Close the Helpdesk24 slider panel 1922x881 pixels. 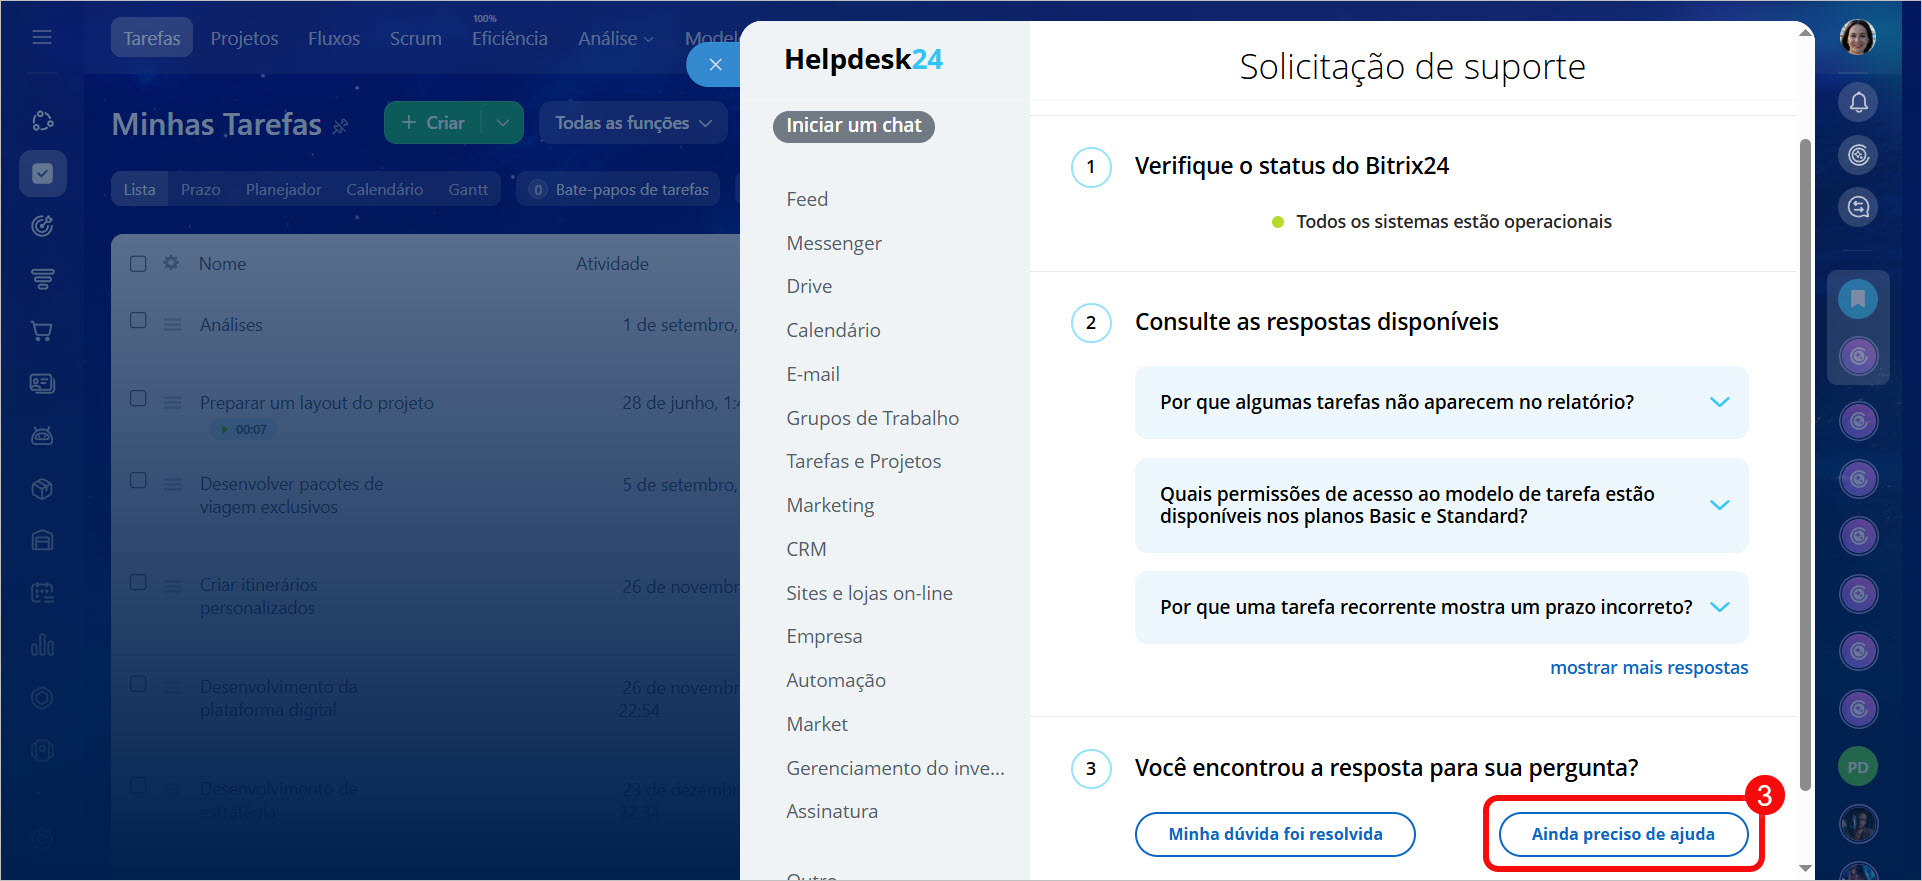(715, 65)
